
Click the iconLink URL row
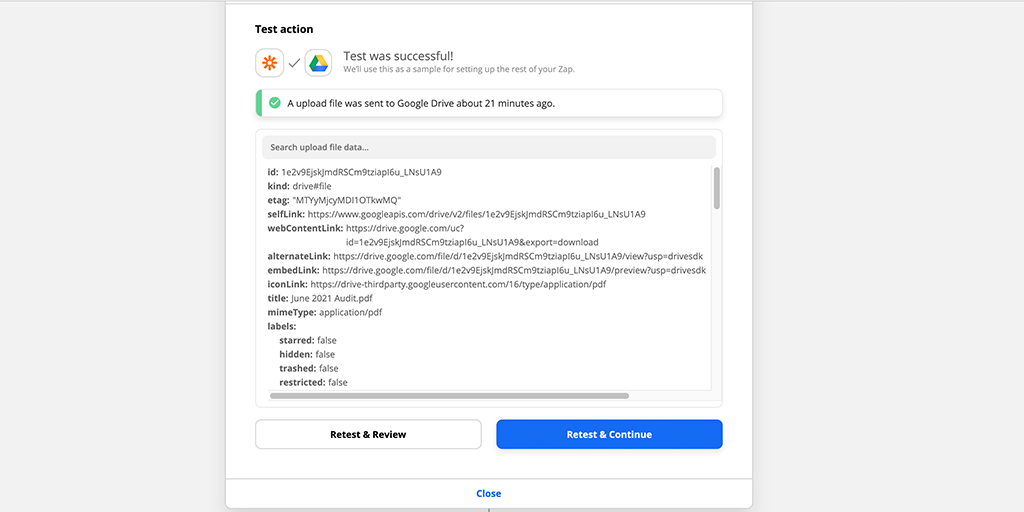(x=457, y=284)
